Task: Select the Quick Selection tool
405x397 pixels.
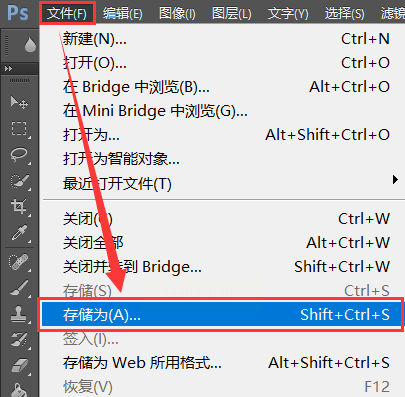Action: [x=19, y=181]
